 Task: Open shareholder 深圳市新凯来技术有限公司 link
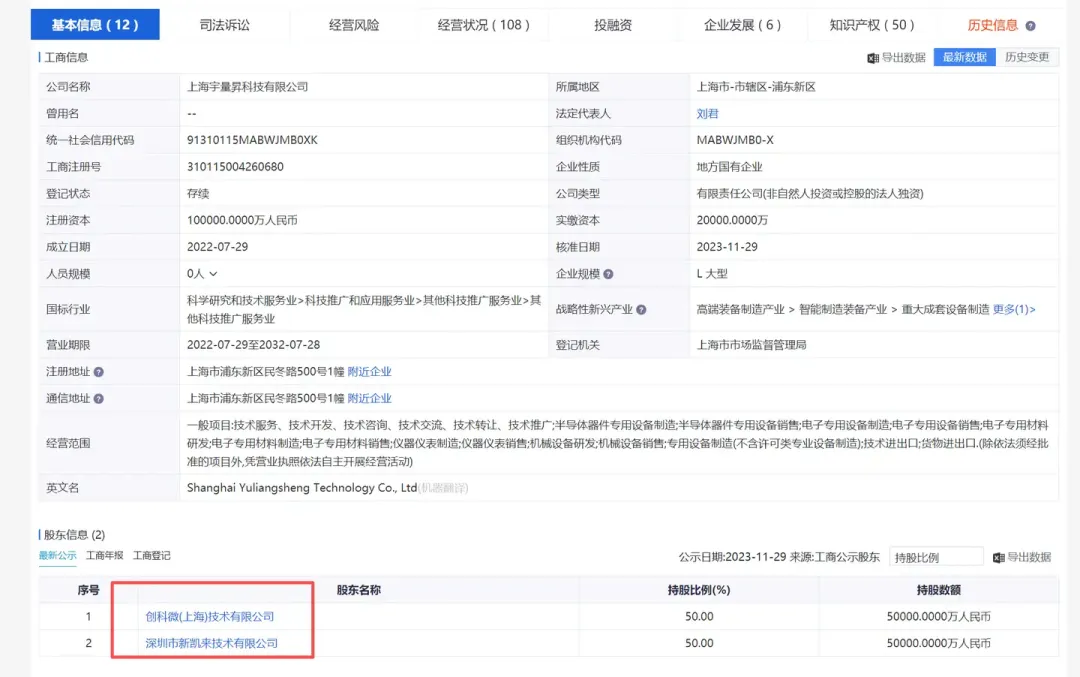(x=211, y=643)
